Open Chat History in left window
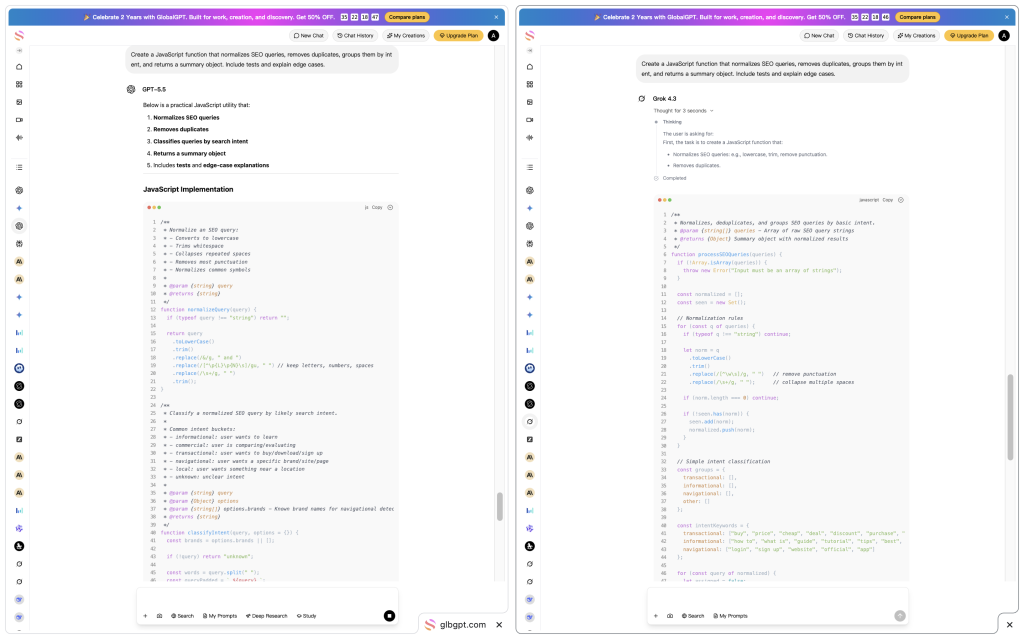The image size is (1024, 639). click(355, 35)
